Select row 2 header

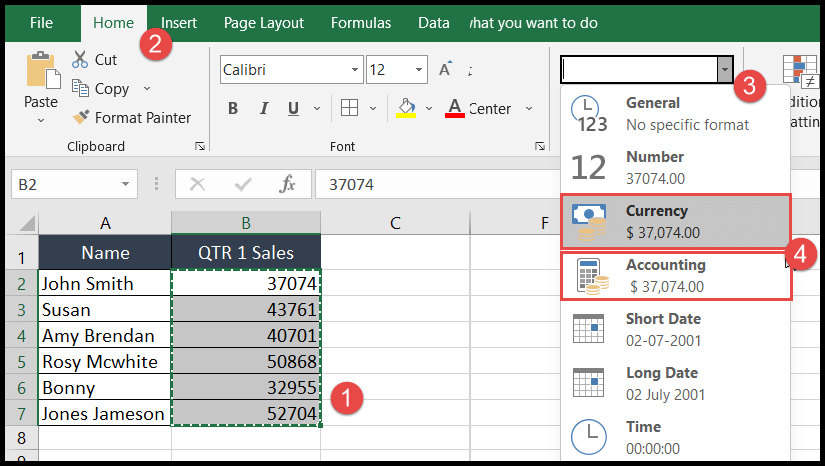[21, 283]
